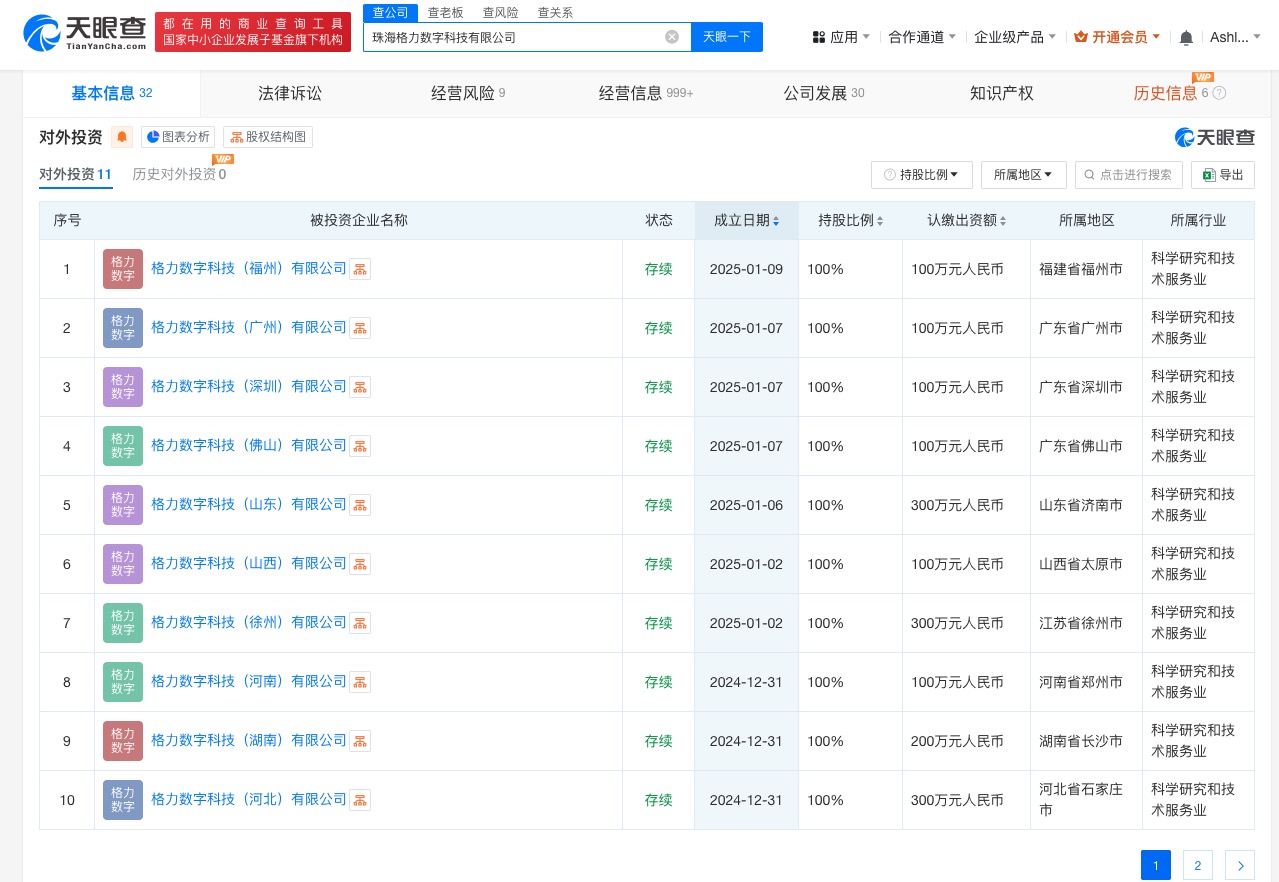Screen dimensions: 1279x882
Task: Open notification bell in top bar
Action: [1186, 37]
